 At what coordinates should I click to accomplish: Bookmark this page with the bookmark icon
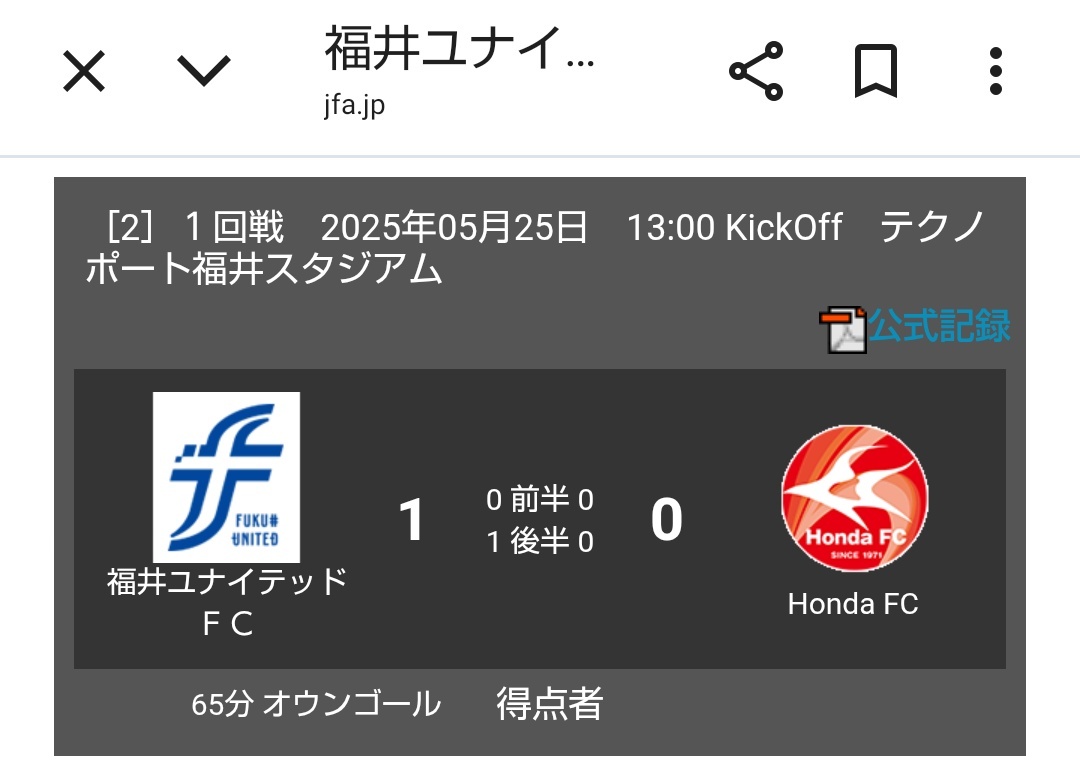875,71
